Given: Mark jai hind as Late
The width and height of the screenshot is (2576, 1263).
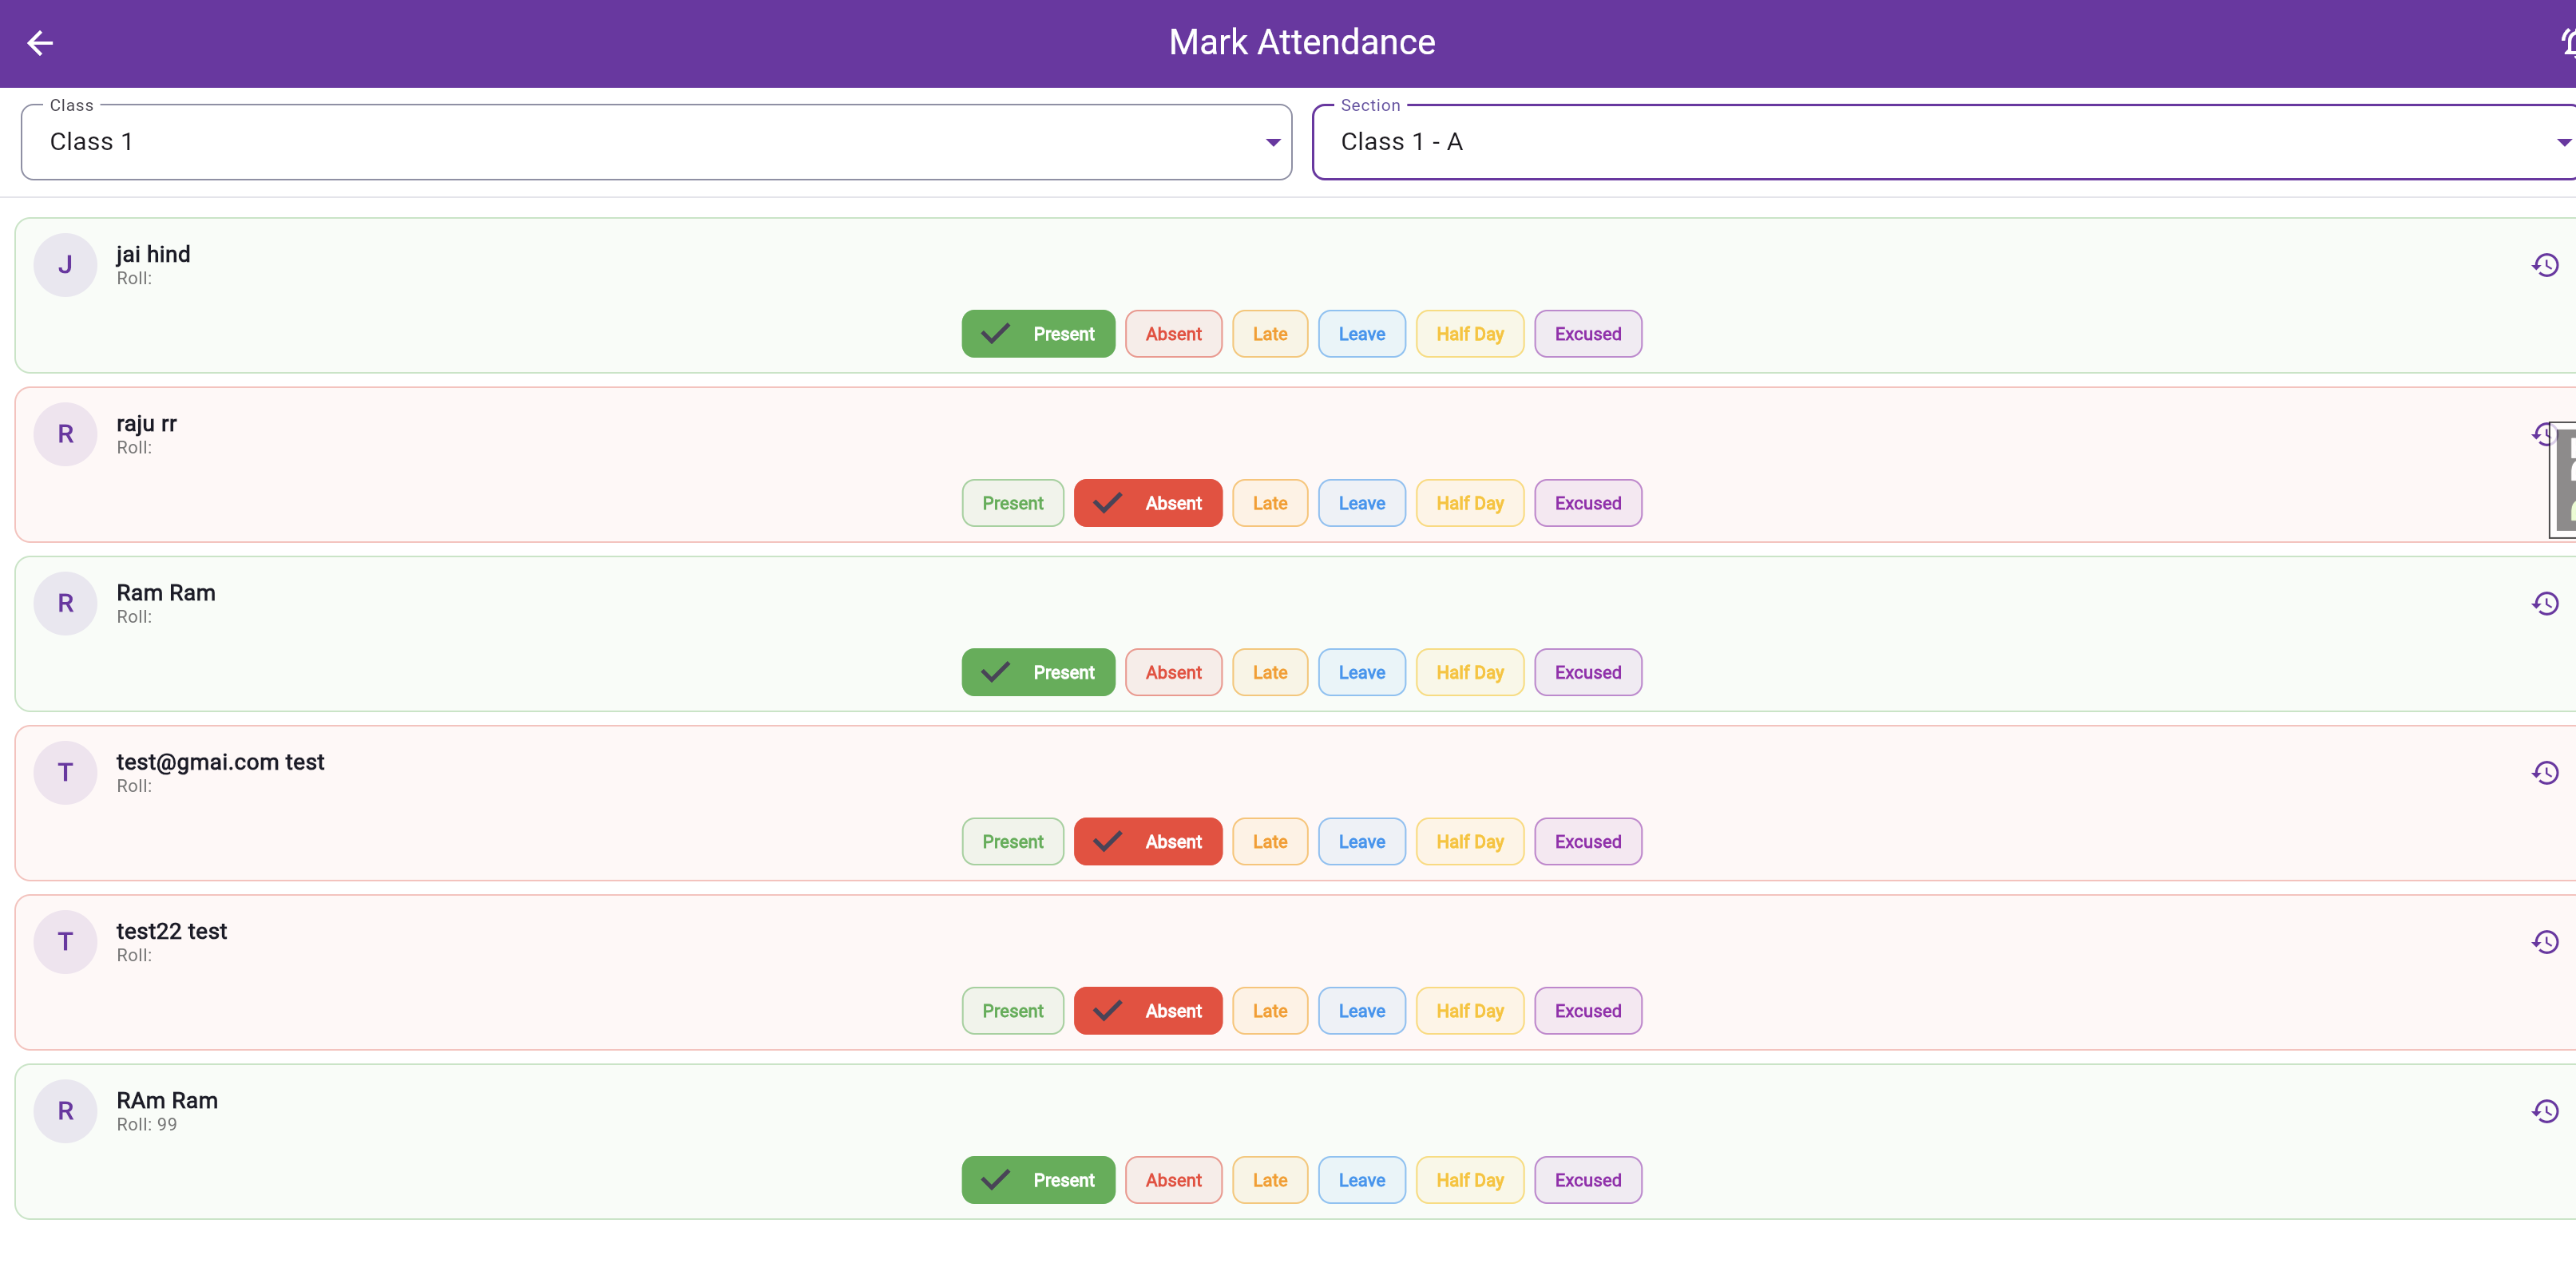Looking at the screenshot, I should pos(1270,334).
